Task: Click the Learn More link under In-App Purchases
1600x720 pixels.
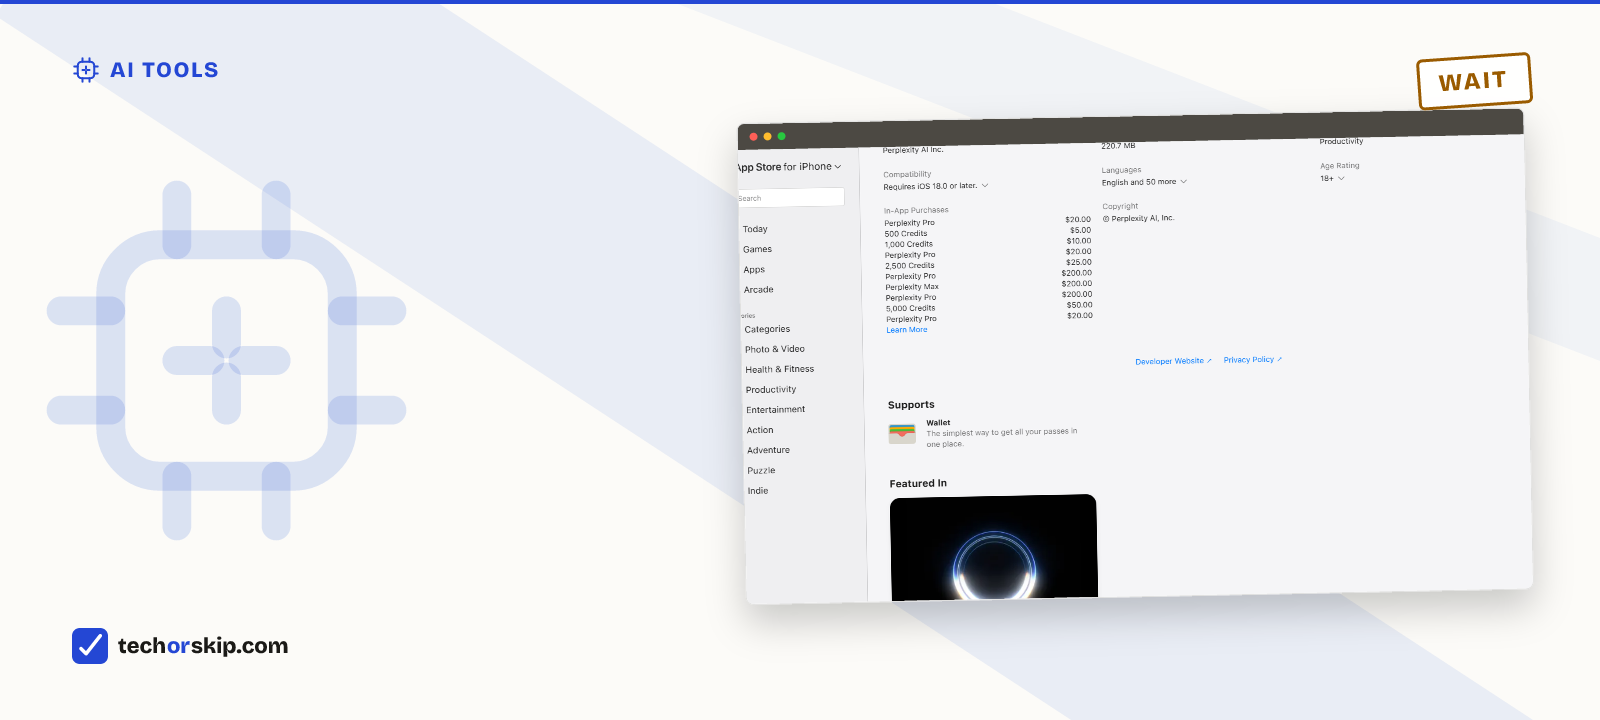Action: click(x=907, y=330)
